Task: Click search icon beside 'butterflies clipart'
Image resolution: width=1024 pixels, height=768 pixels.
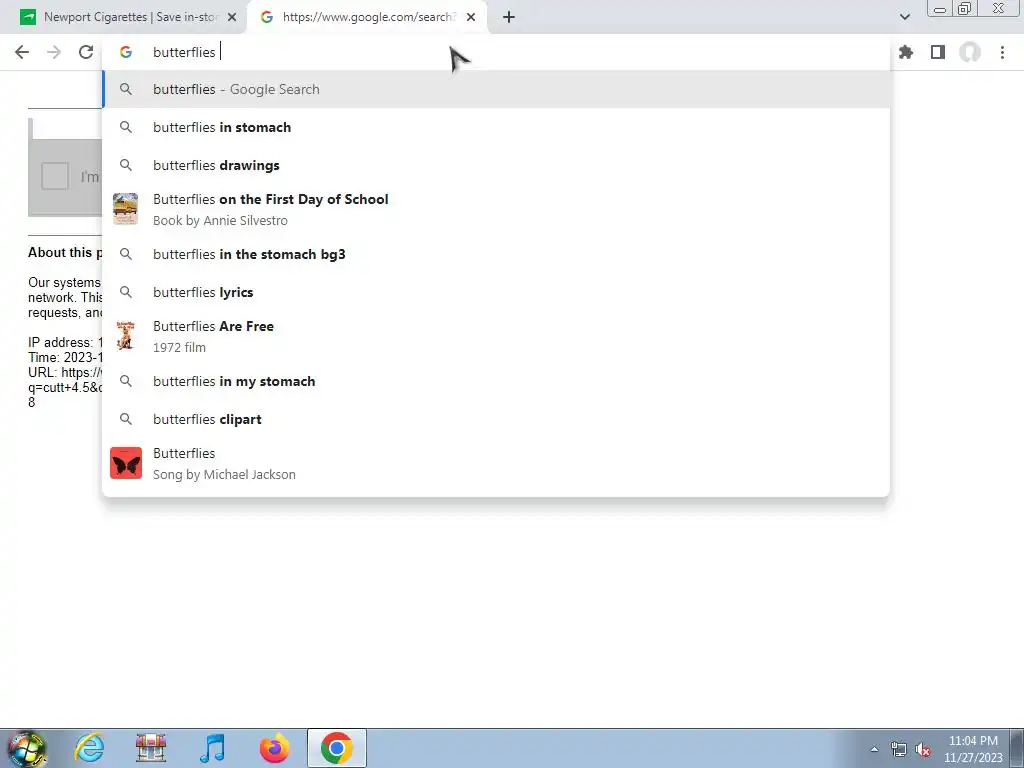Action: coord(126,419)
